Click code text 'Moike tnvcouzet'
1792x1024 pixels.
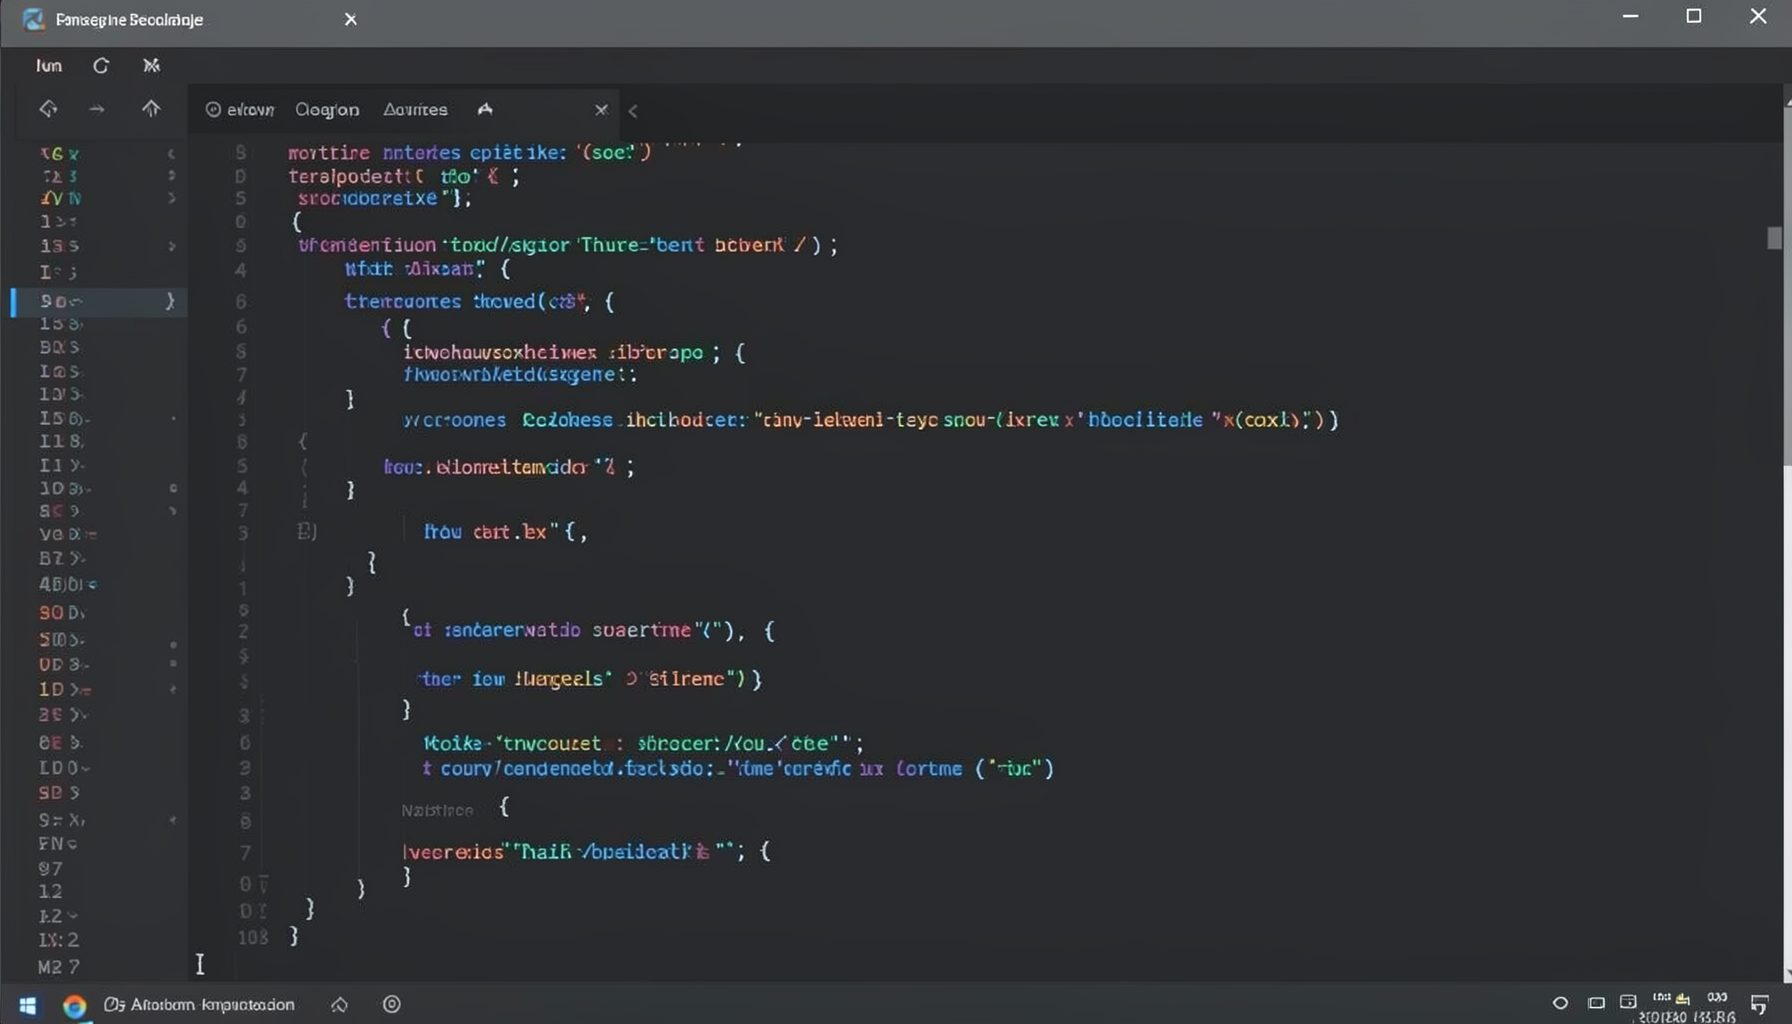click(x=512, y=743)
